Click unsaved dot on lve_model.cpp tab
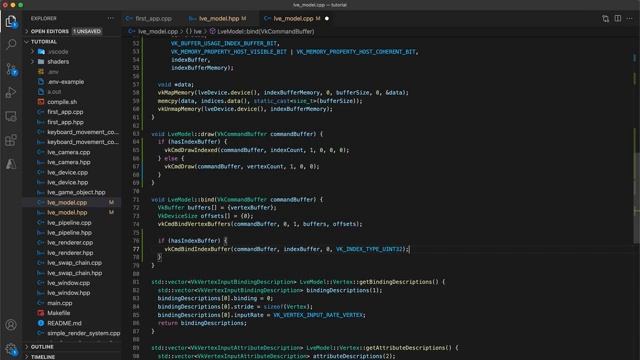 tap(327, 18)
